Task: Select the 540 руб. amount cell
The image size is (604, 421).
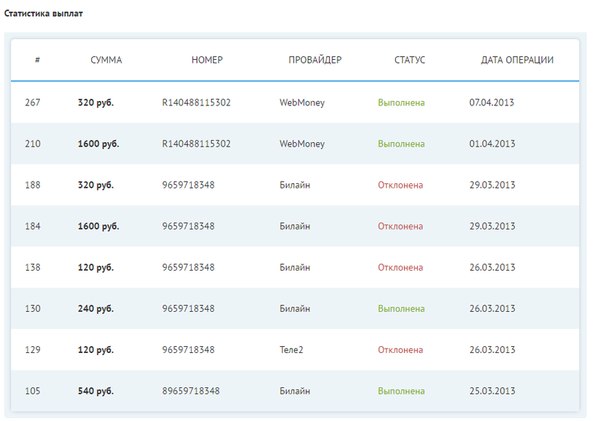Action: [95, 391]
